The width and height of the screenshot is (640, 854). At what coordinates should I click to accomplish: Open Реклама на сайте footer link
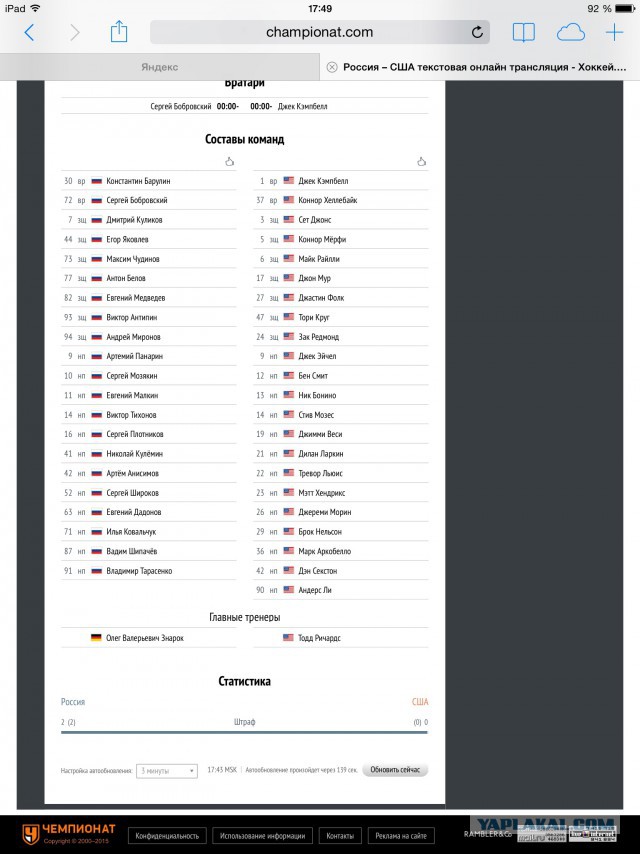click(401, 835)
